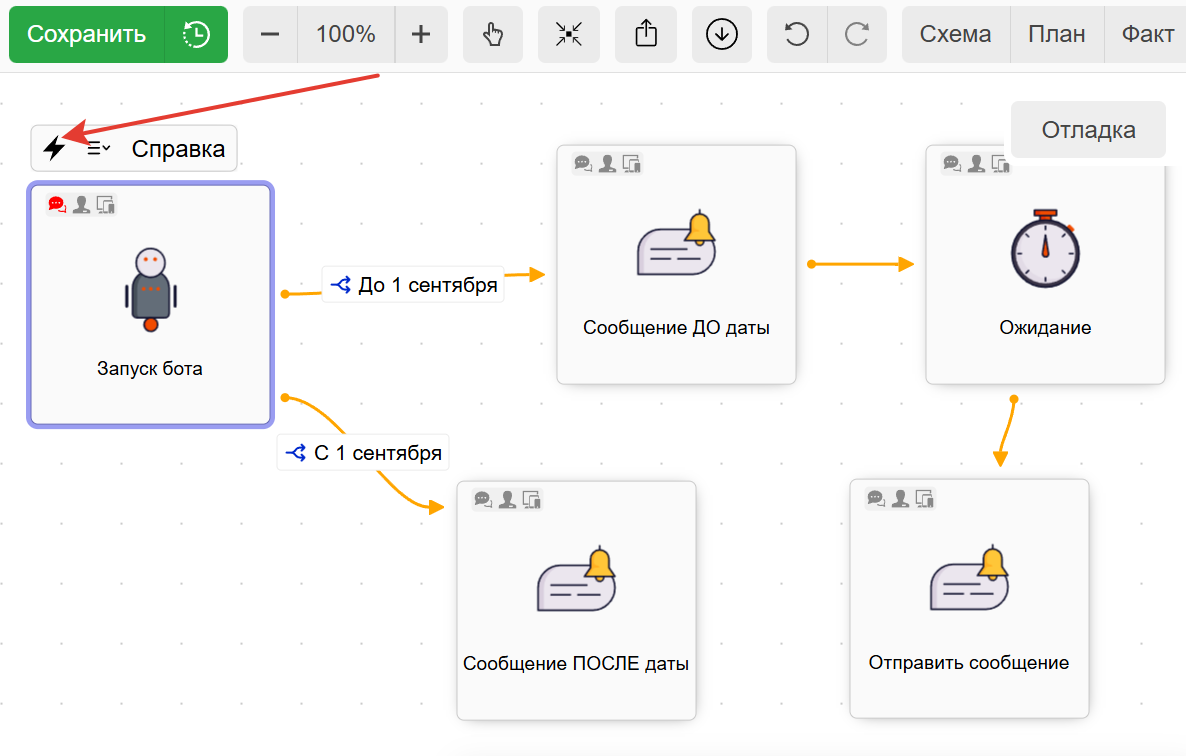The width and height of the screenshot is (1186, 756).
Task: Open the save history clock icon
Action: pos(196,34)
